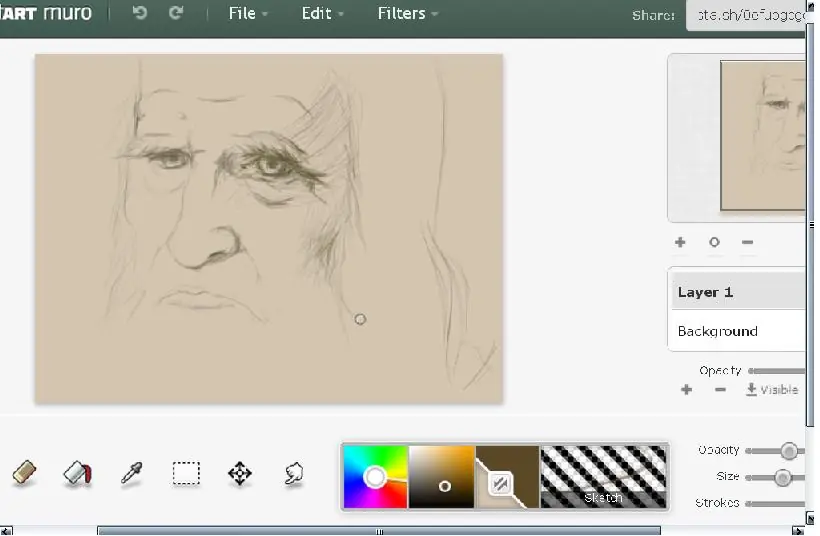Expand the Edit menu dropdown arrow

[x=340, y=15]
